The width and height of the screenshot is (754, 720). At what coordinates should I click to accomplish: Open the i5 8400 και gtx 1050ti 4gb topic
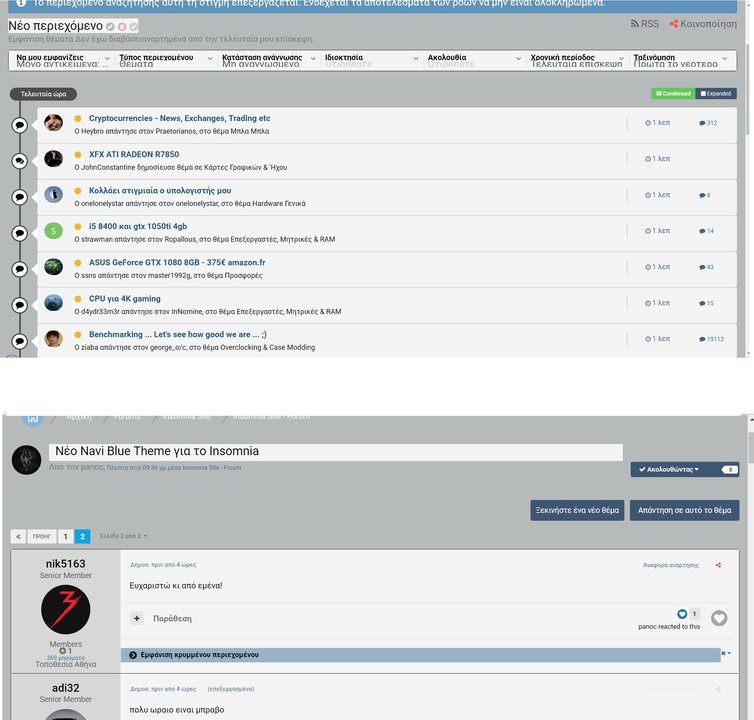tap(138, 227)
